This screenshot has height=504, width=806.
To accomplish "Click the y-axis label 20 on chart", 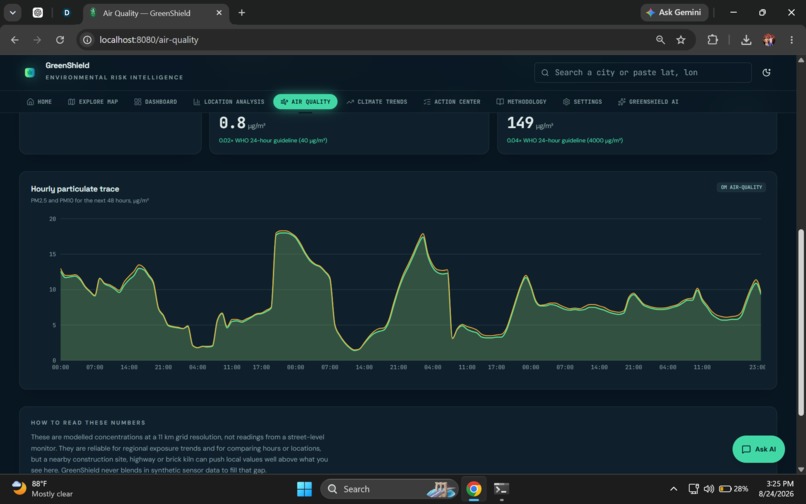I will click(x=52, y=219).
